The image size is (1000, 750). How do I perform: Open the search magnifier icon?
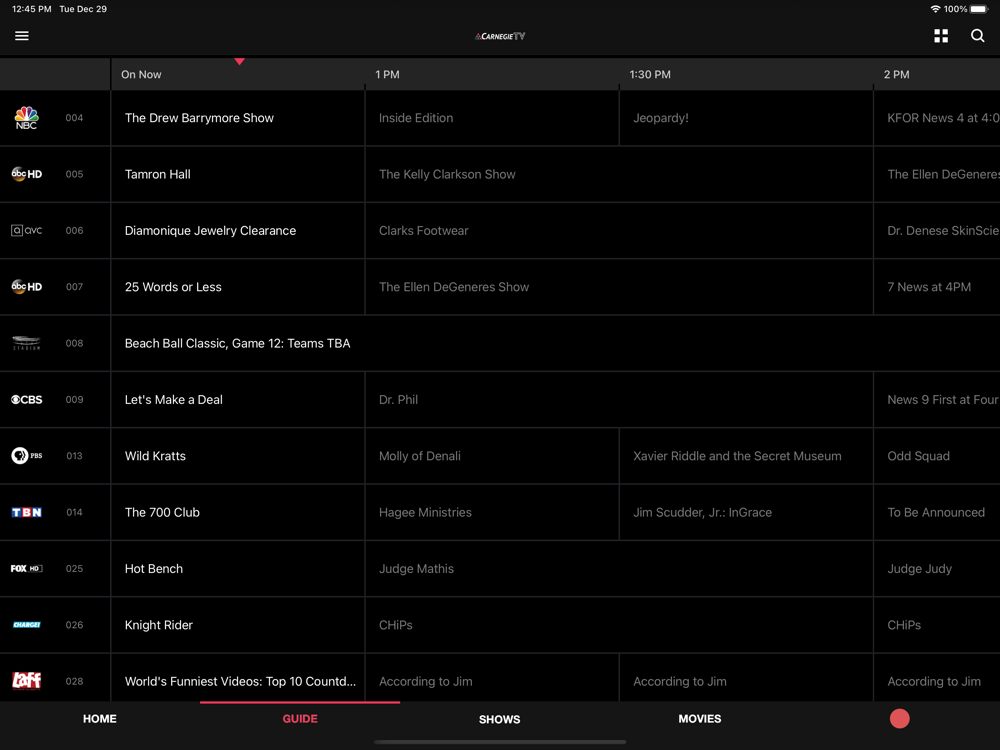(x=977, y=36)
